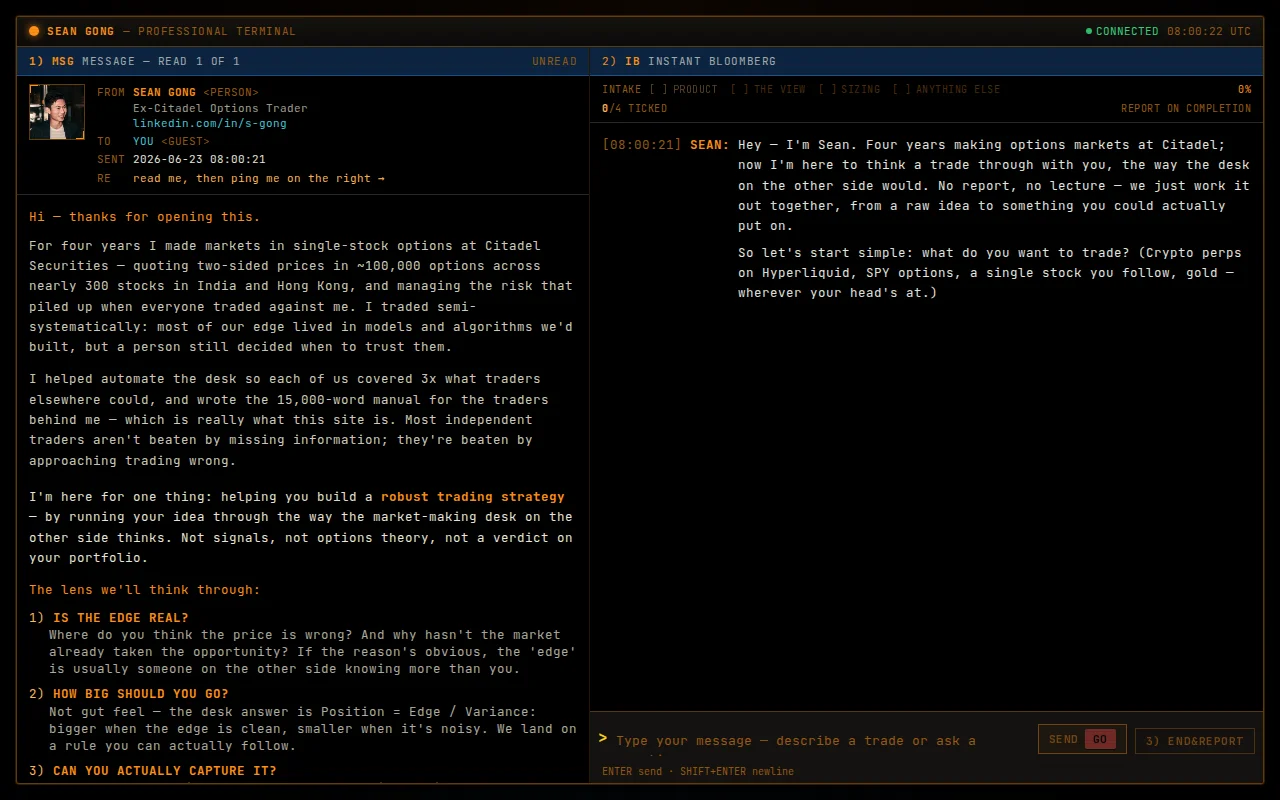Click the '3) CAN YOU ACTUALLY CAPTURE IT?' heading
The height and width of the screenshot is (800, 1280).
(153, 771)
